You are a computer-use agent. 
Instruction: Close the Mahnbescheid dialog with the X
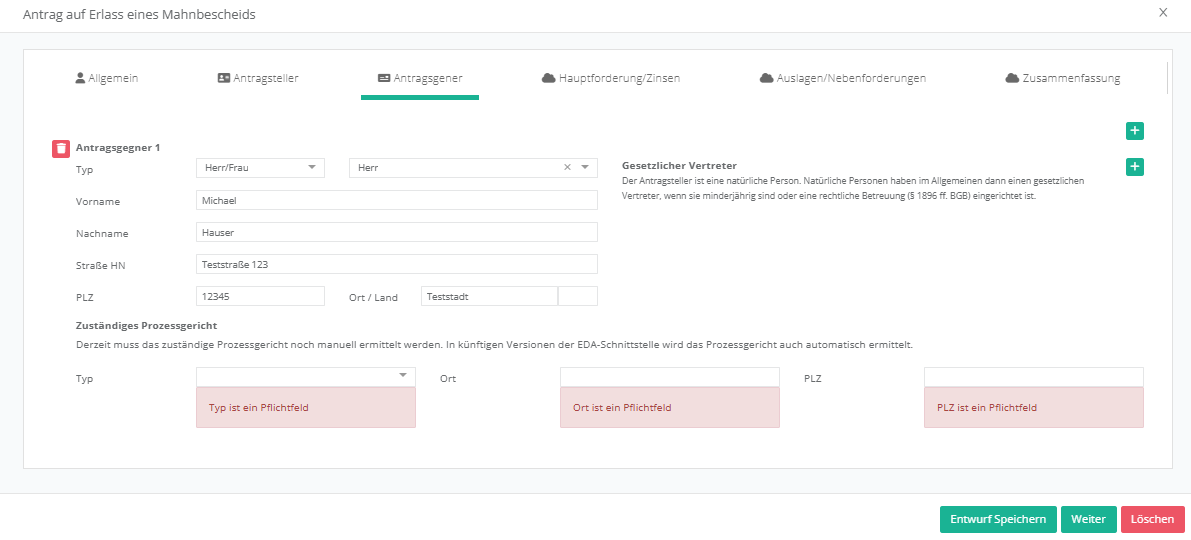[x=1162, y=13]
